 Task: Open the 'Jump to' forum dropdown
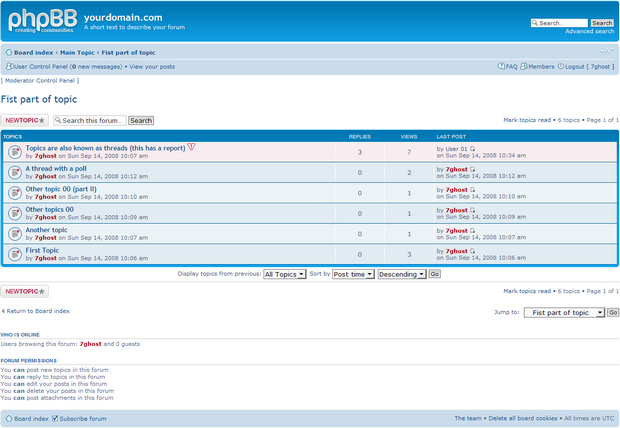coord(564,312)
